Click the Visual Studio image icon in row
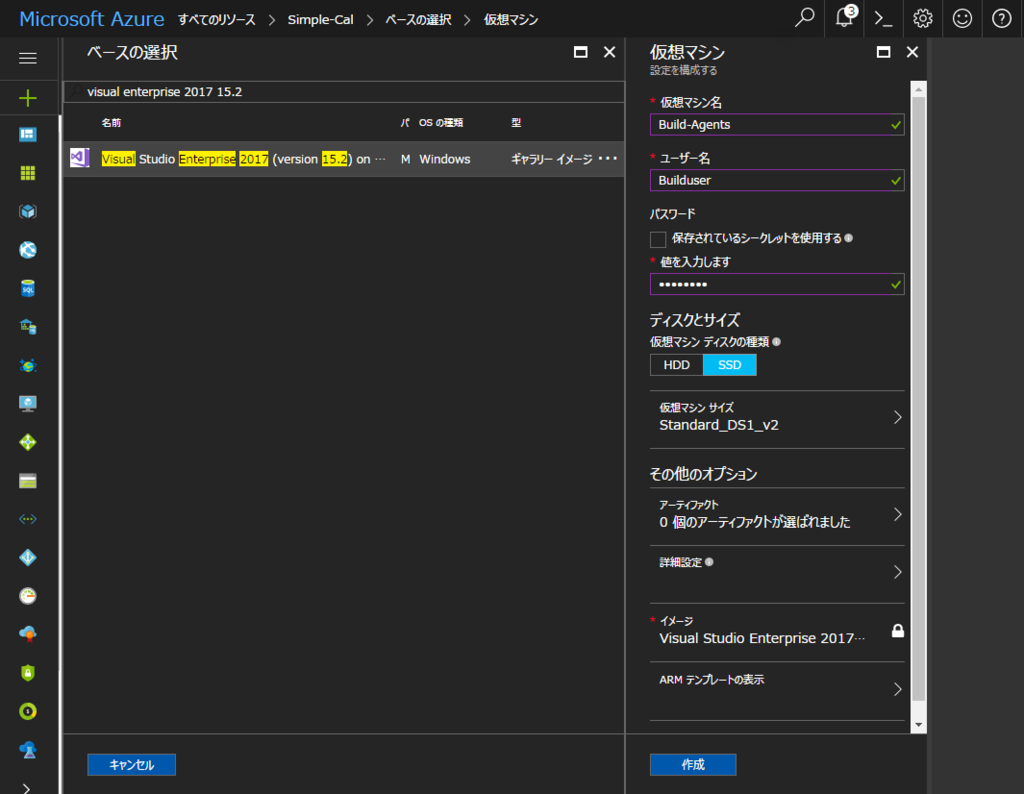Viewport: 1024px width, 794px height. click(x=80, y=158)
